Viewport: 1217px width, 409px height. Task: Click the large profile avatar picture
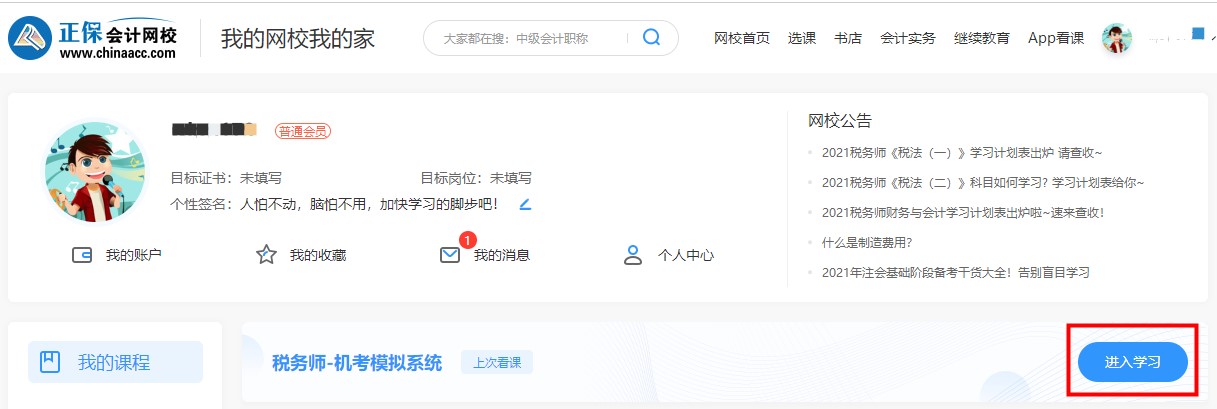coord(95,172)
